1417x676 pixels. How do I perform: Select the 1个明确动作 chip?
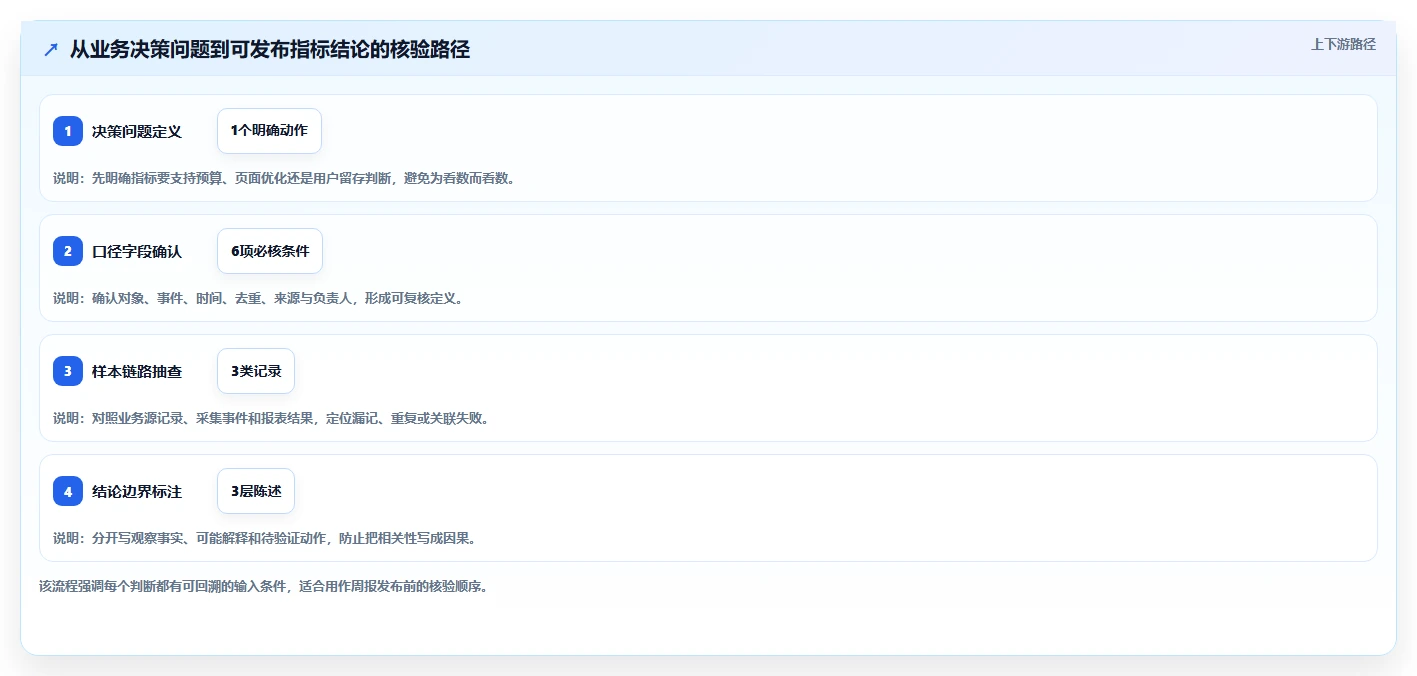click(269, 131)
